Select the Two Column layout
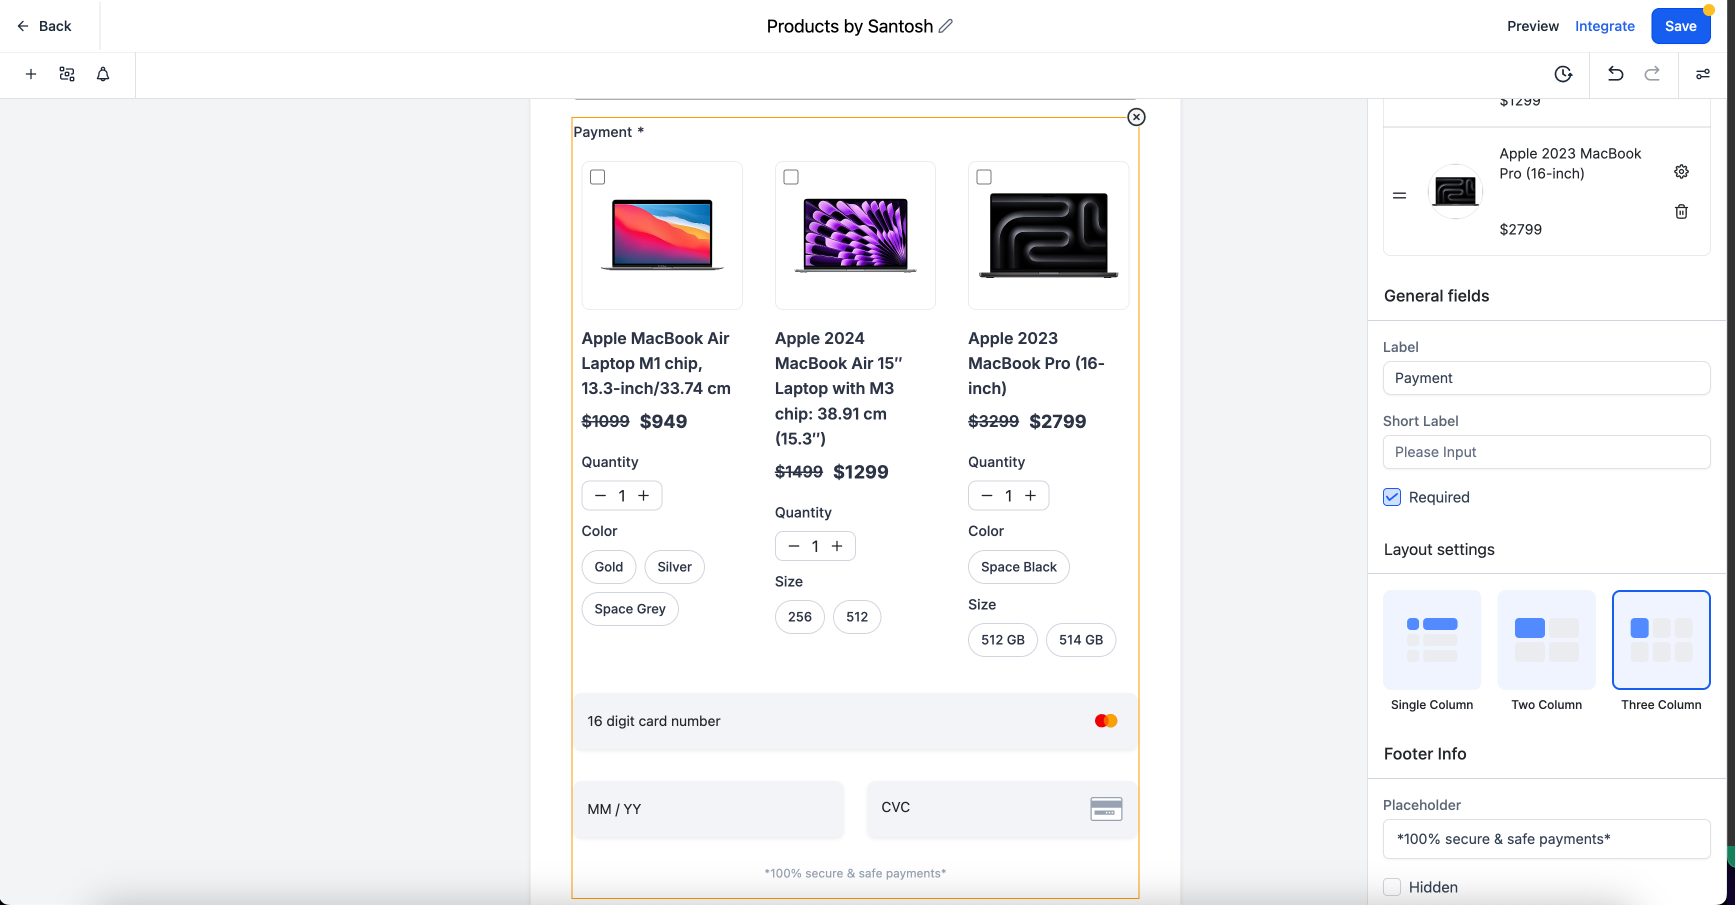 [x=1546, y=640]
